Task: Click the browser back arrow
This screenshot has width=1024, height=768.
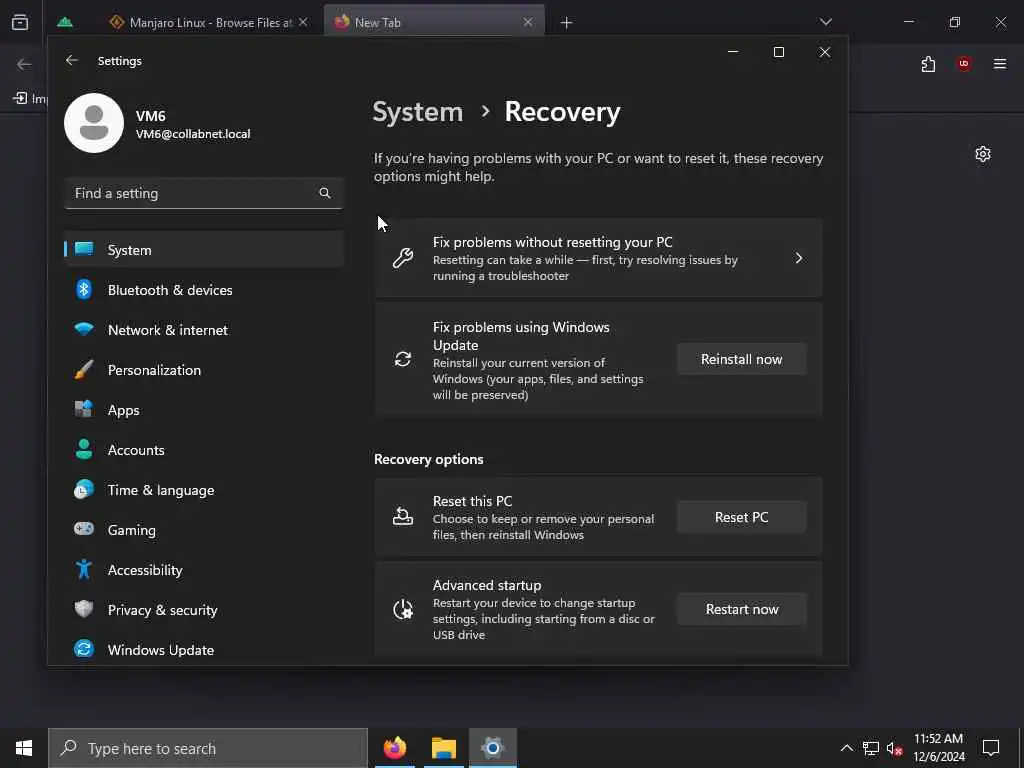Action: pos(24,64)
